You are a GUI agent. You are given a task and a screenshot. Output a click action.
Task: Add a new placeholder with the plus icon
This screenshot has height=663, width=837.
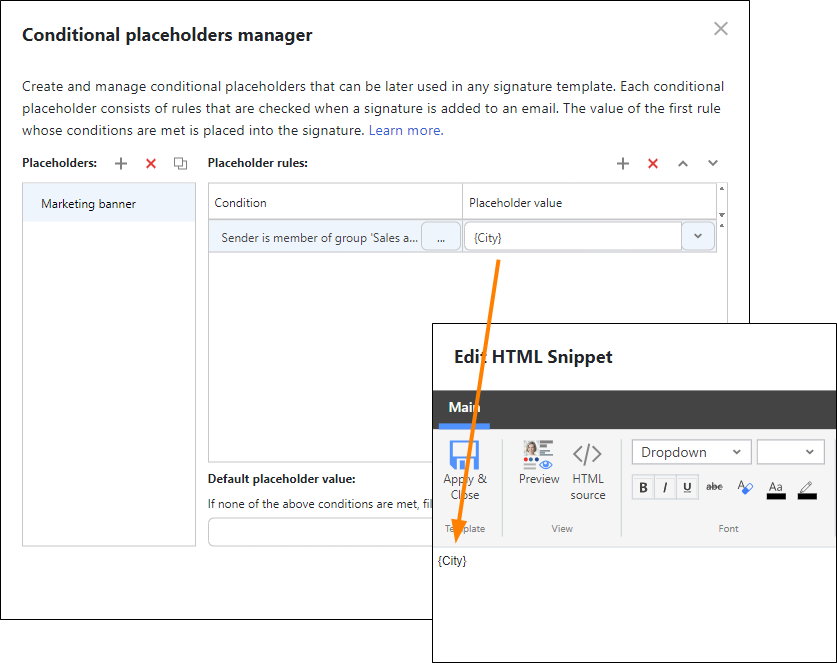pyautogui.click(x=121, y=163)
